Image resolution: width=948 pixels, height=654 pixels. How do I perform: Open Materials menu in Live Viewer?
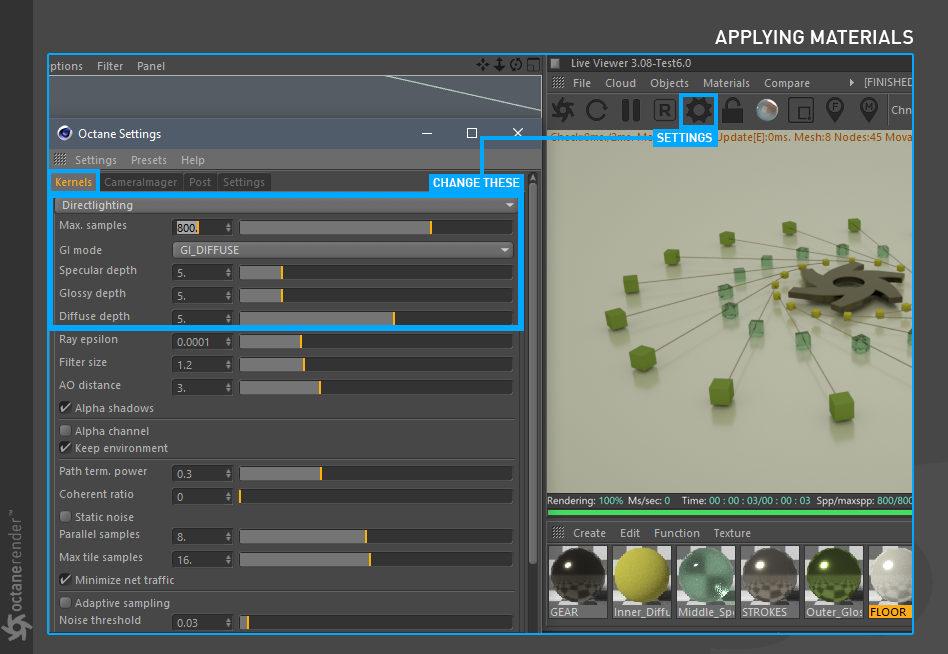click(x=726, y=83)
